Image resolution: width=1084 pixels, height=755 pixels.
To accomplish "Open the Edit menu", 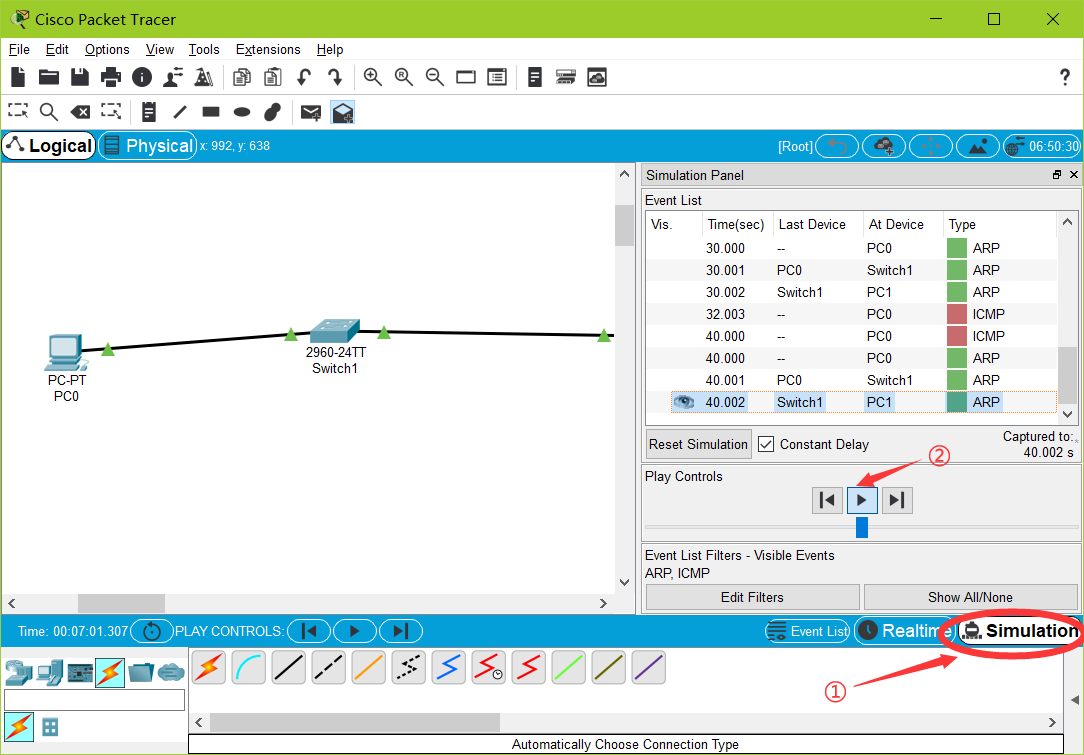I will pyautogui.click(x=57, y=49).
